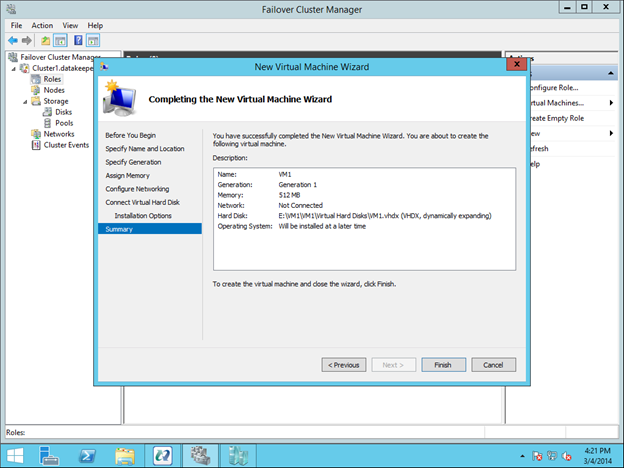Cancel the New Virtual Machine Wizard
The image size is (624, 468).
493,365
